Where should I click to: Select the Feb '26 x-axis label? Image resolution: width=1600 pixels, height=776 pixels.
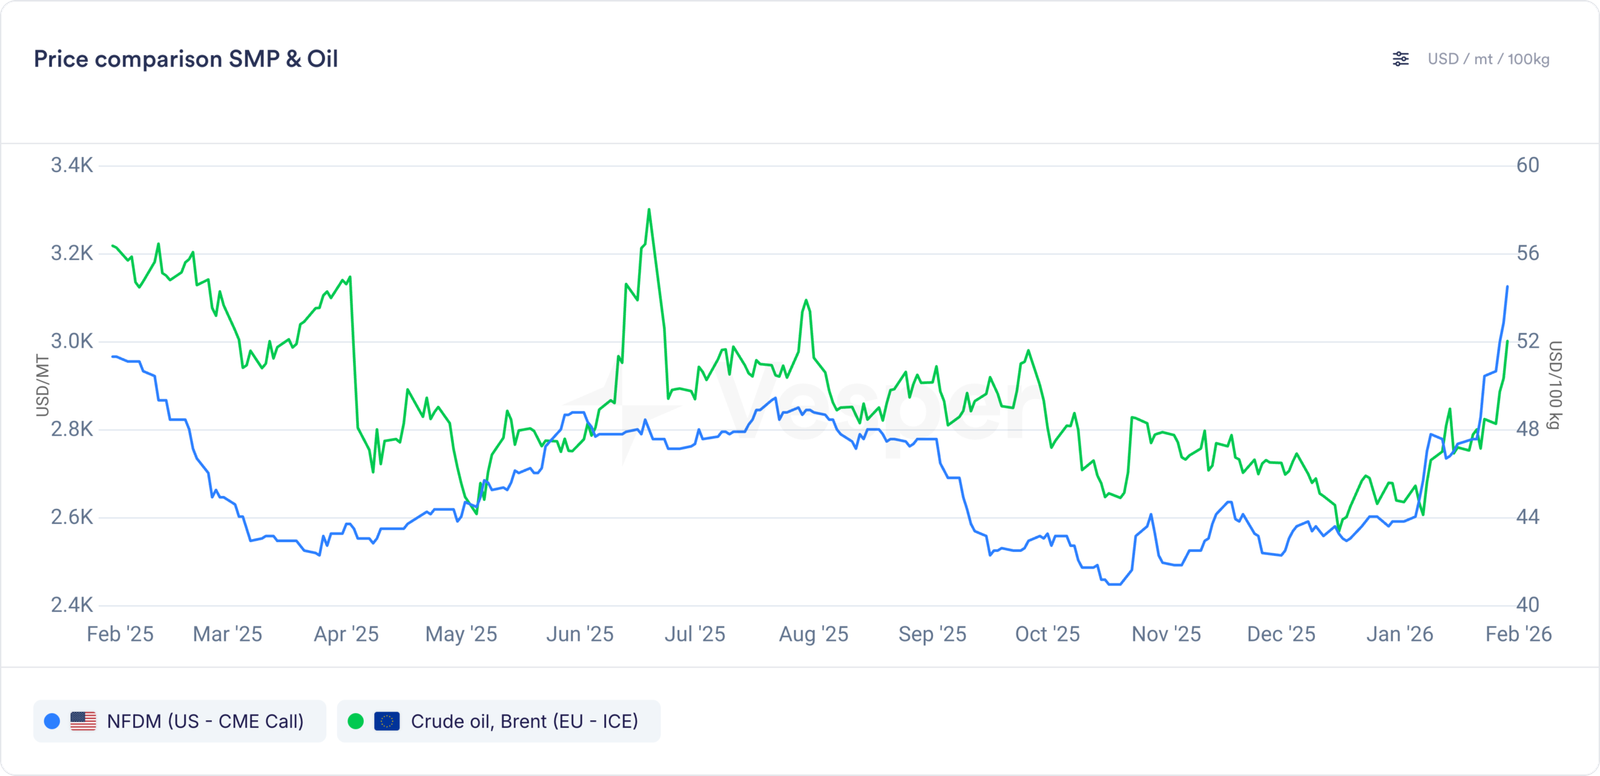[1518, 634]
